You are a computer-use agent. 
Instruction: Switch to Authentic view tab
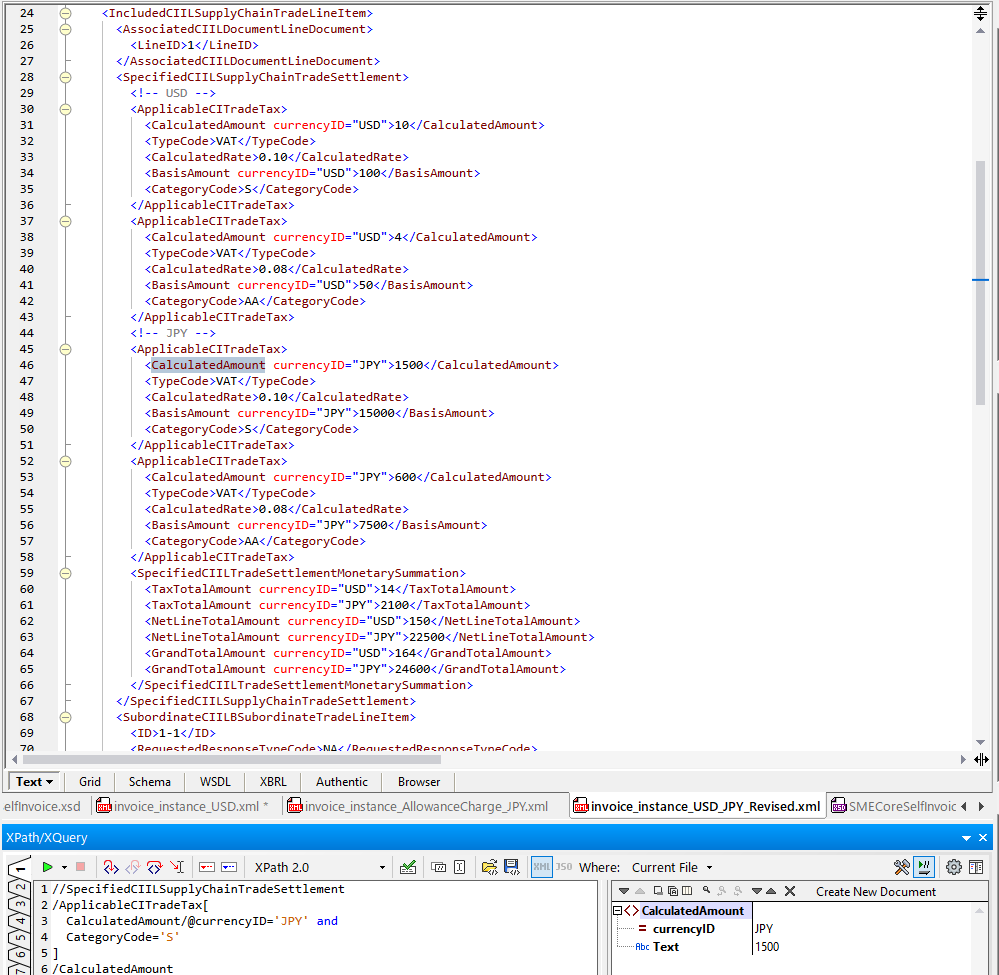[342, 781]
